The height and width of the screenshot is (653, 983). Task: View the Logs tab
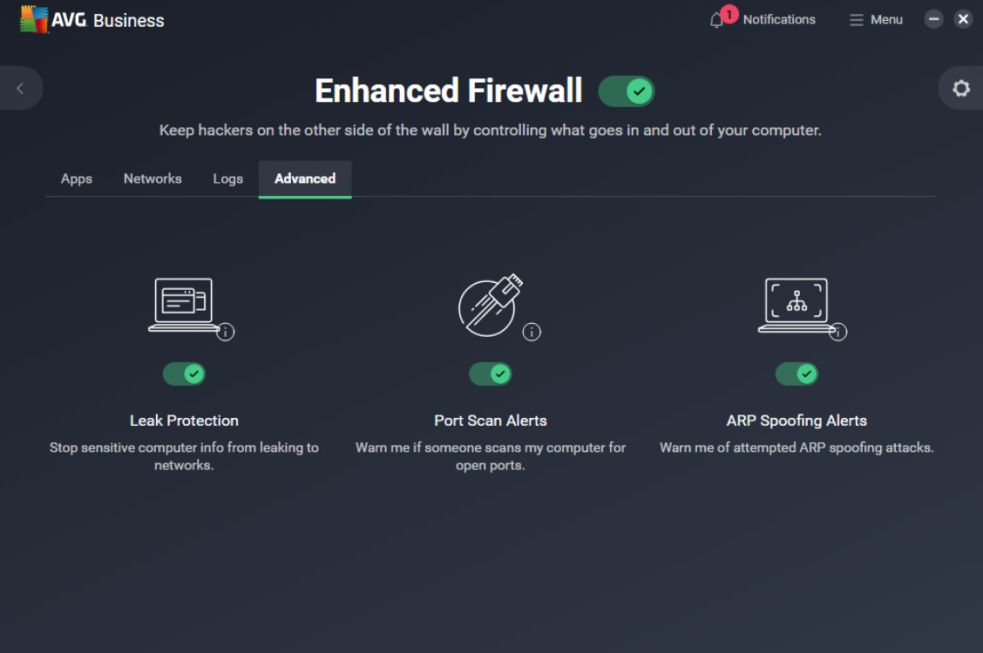point(227,179)
